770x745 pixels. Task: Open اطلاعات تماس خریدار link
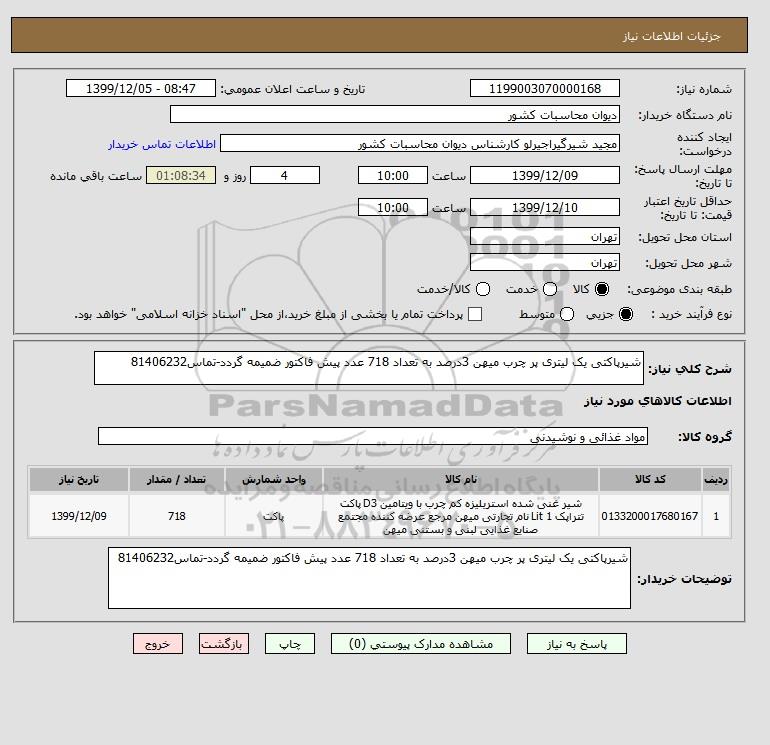point(162,144)
